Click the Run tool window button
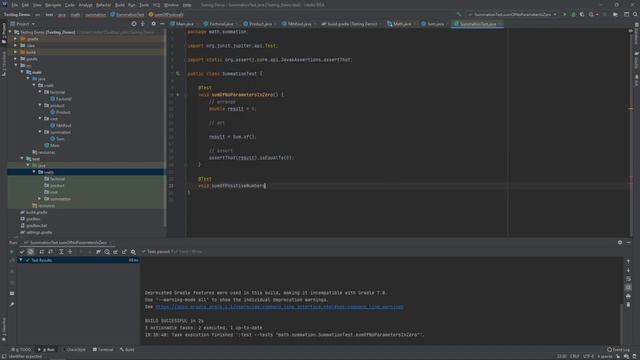 tap(46, 350)
